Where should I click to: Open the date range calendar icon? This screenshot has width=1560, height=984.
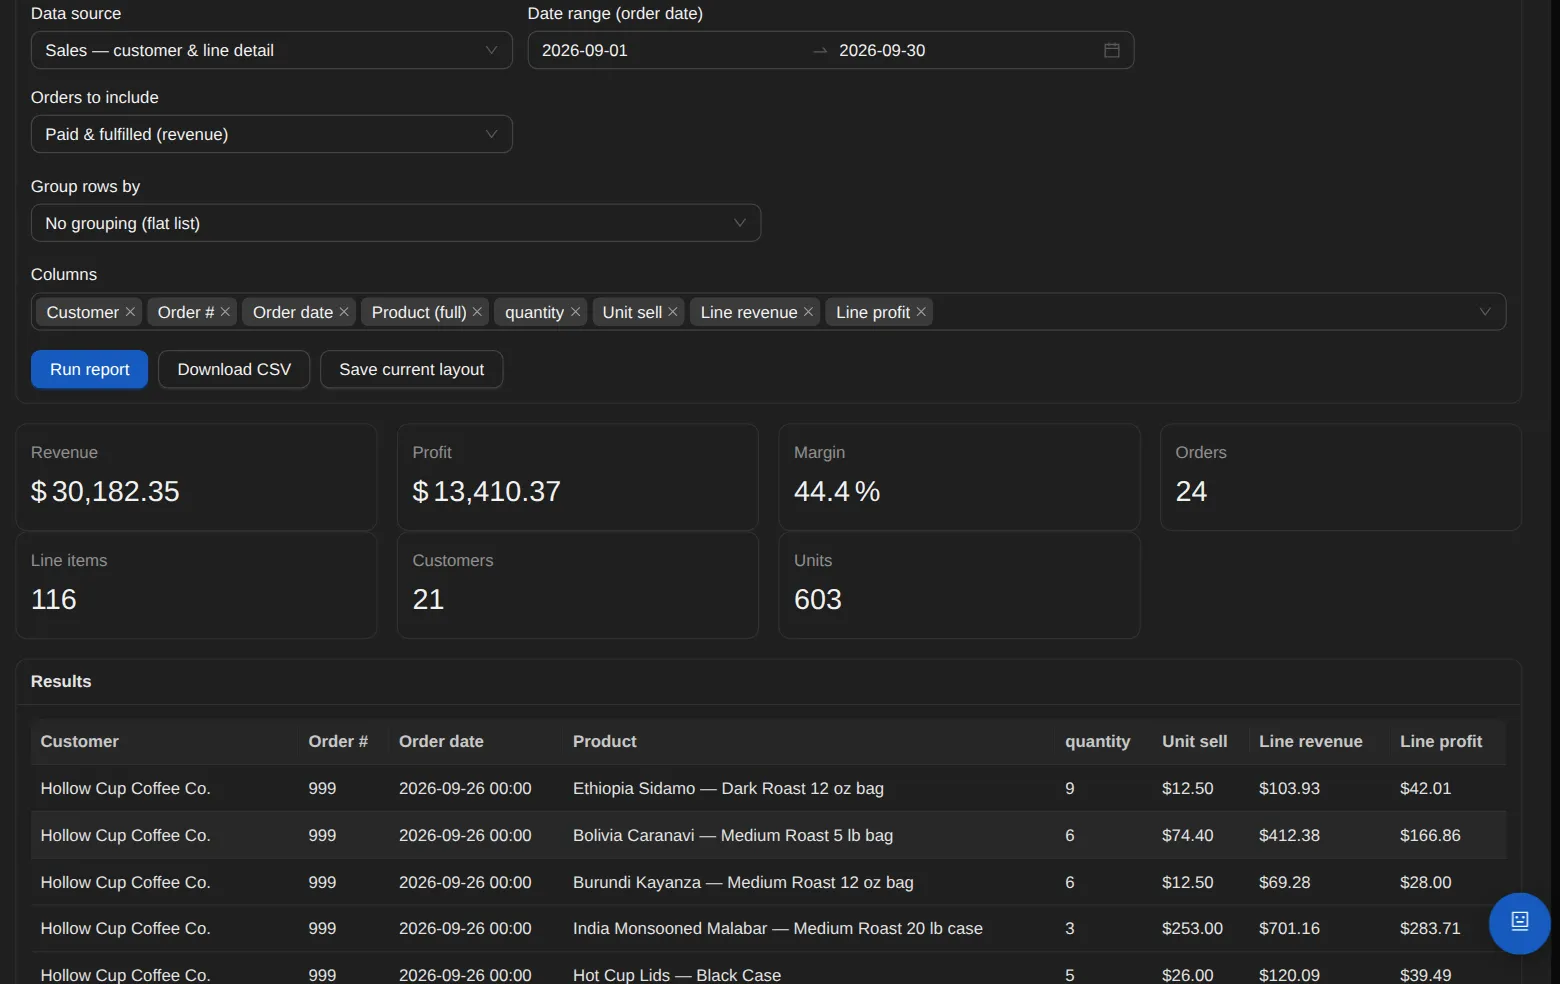point(1111,50)
